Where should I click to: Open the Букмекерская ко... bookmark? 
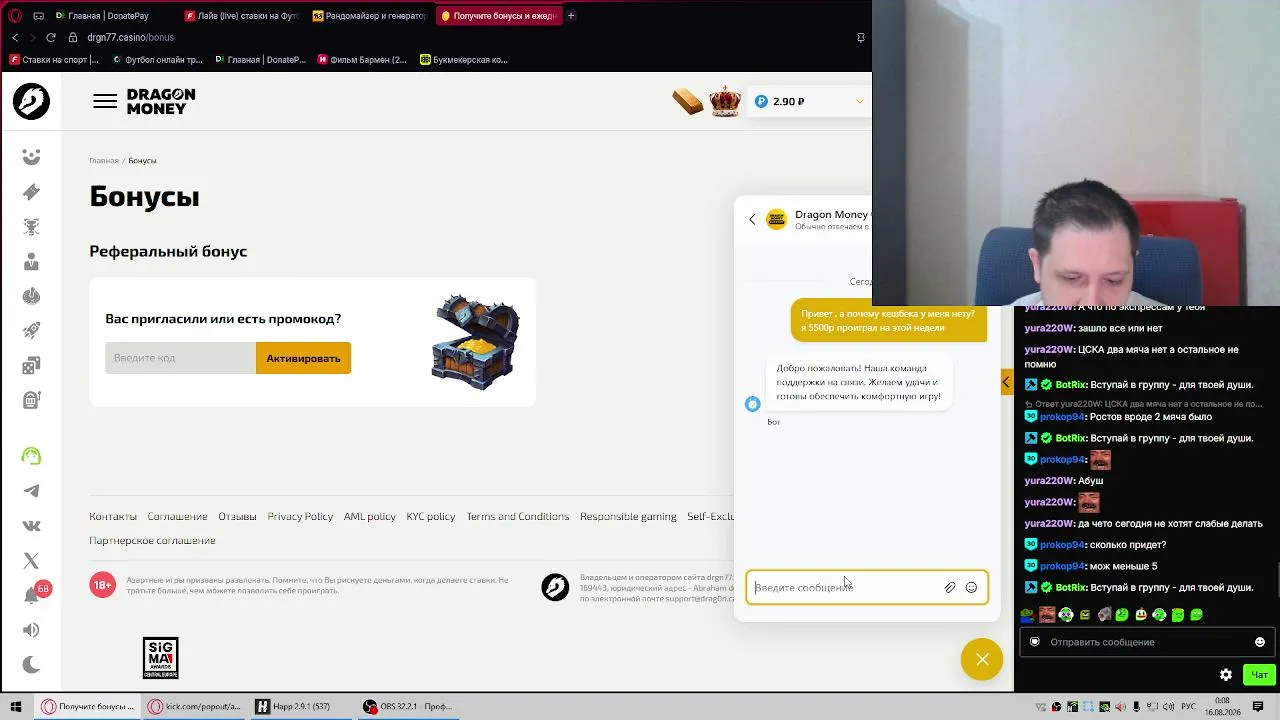pyautogui.click(x=464, y=60)
